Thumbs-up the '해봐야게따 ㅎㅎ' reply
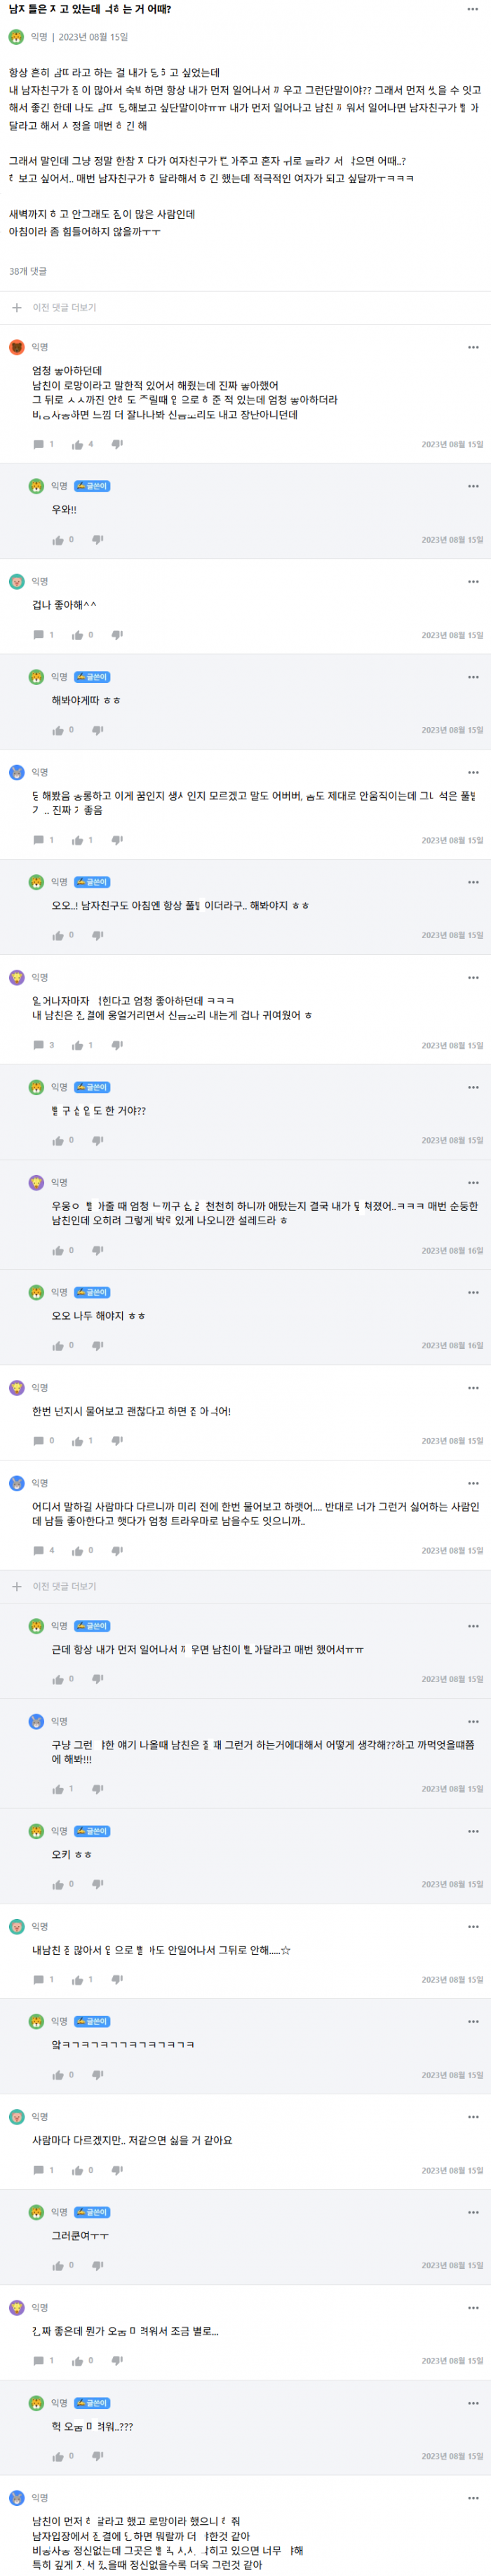 (x=58, y=731)
